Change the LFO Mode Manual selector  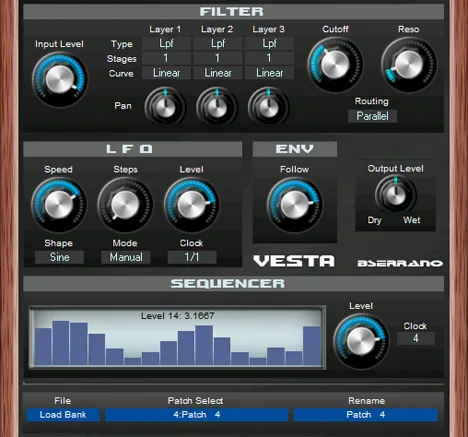pyautogui.click(x=126, y=257)
